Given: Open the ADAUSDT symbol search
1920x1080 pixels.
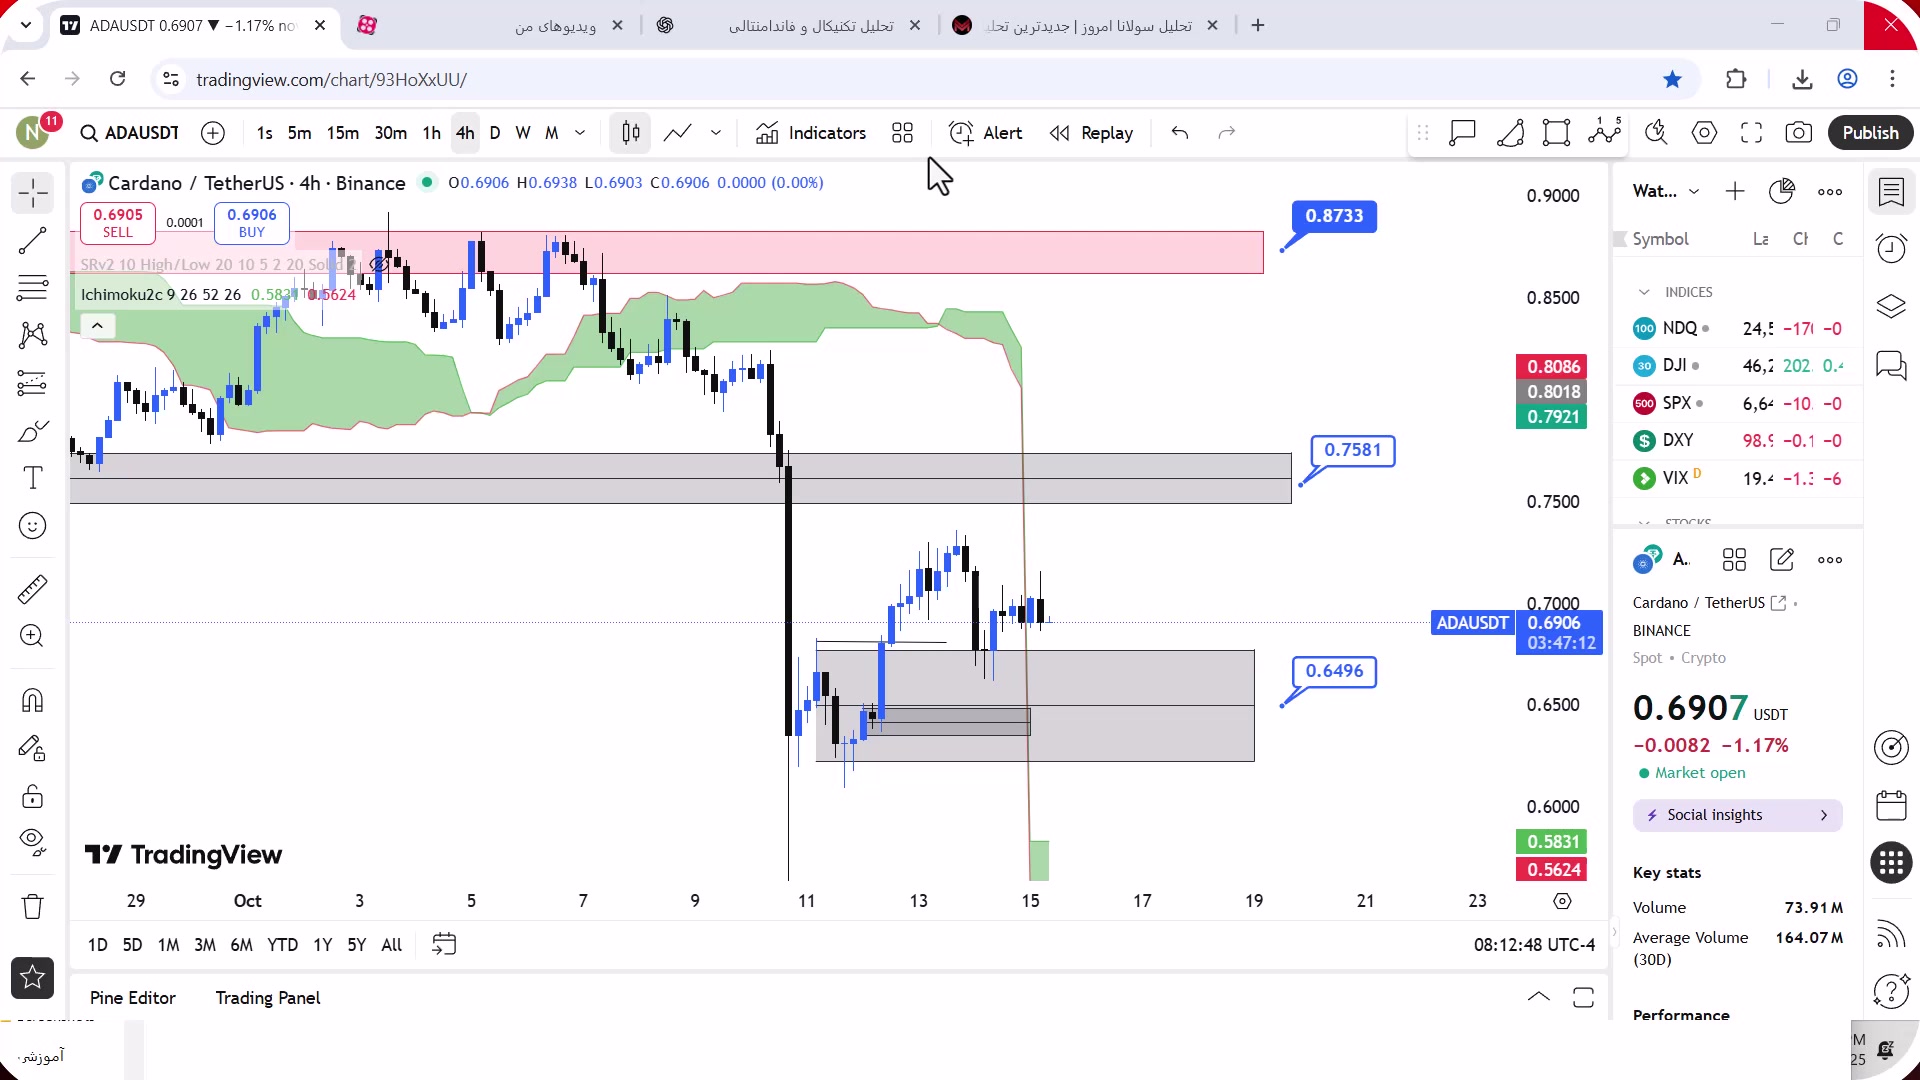Looking at the screenshot, I should pos(130,133).
